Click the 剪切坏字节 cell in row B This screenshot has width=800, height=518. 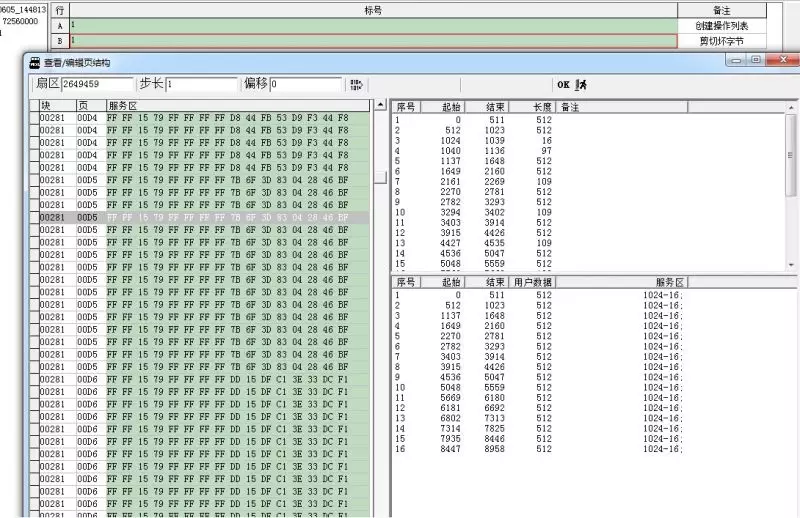735,41
